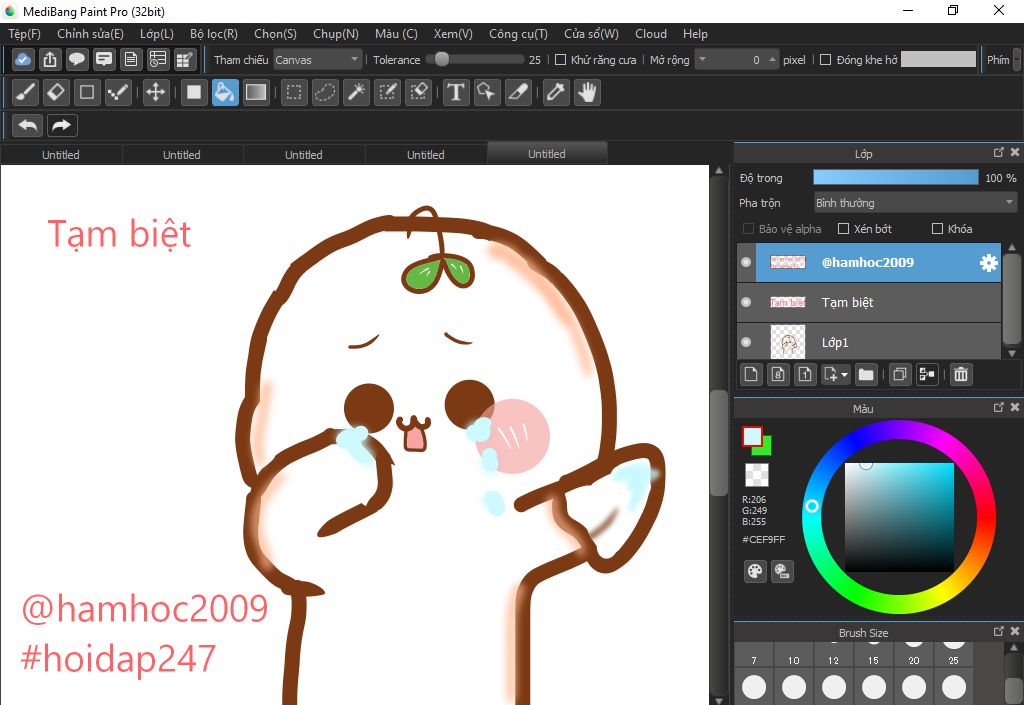
Task: Hide the @hamhoc2009 layer
Action: pyautogui.click(x=746, y=262)
